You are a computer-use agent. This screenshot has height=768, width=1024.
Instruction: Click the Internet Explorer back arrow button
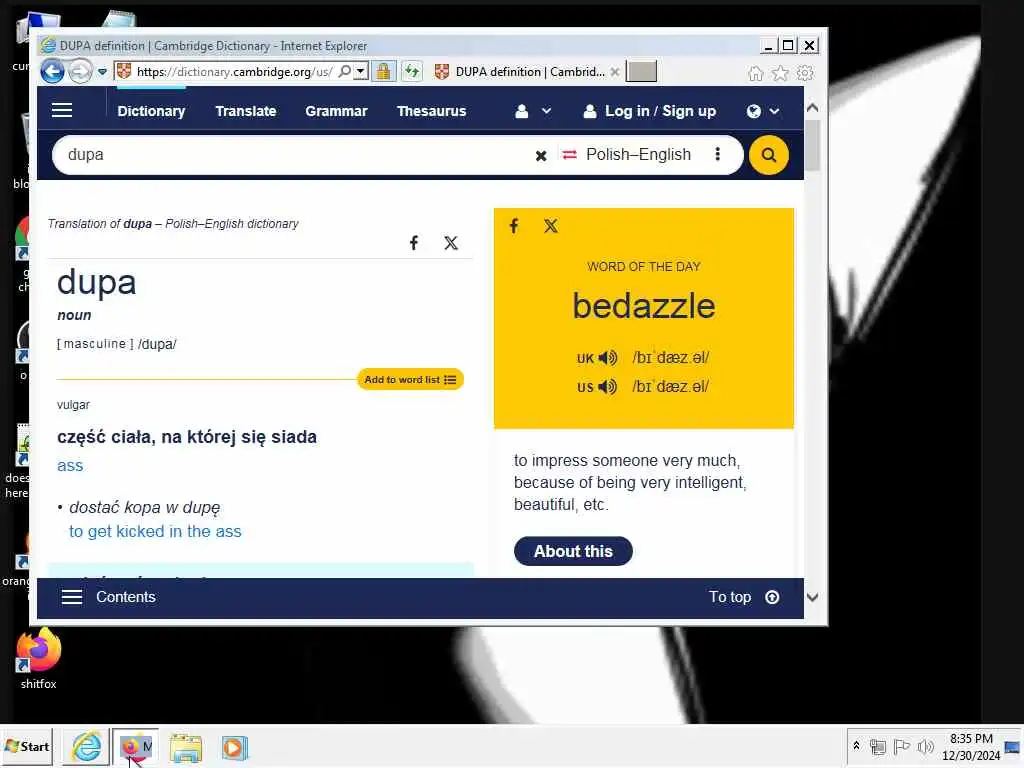pos(52,71)
